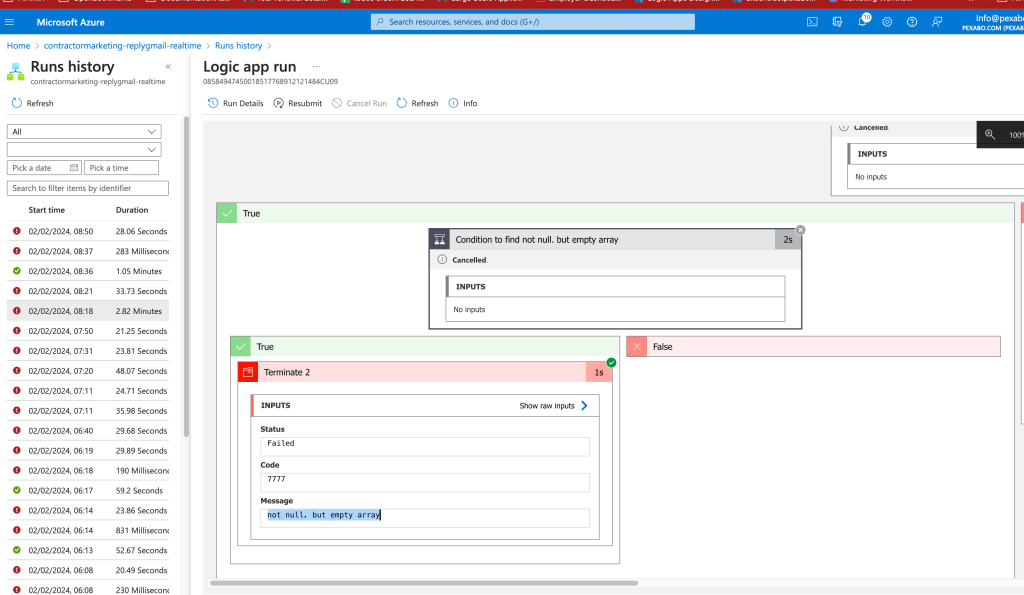Collapse 'Condition to find not null' action header
The image size is (1024, 595).
pos(615,240)
